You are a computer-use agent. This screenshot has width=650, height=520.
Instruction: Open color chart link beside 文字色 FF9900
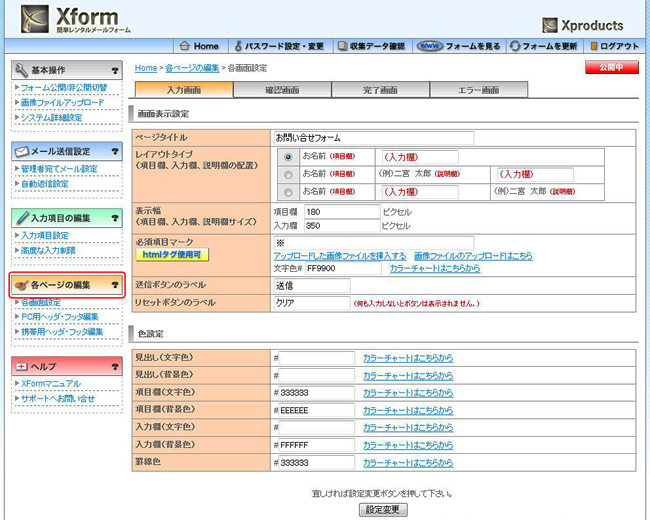click(x=435, y=268)
